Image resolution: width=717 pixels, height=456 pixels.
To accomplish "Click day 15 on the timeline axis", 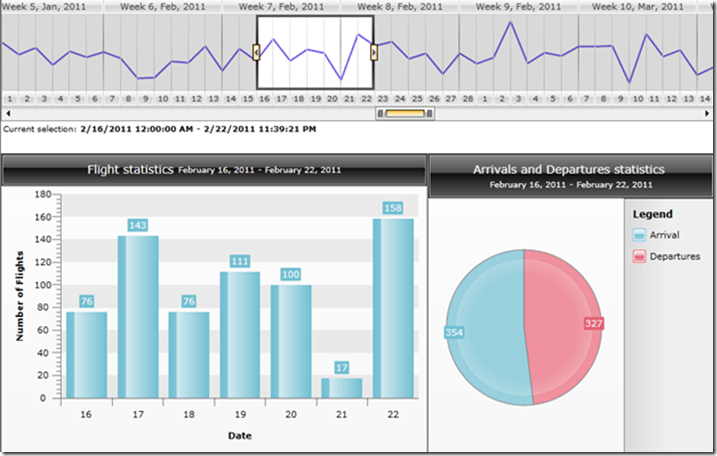I will coord(247,98).
